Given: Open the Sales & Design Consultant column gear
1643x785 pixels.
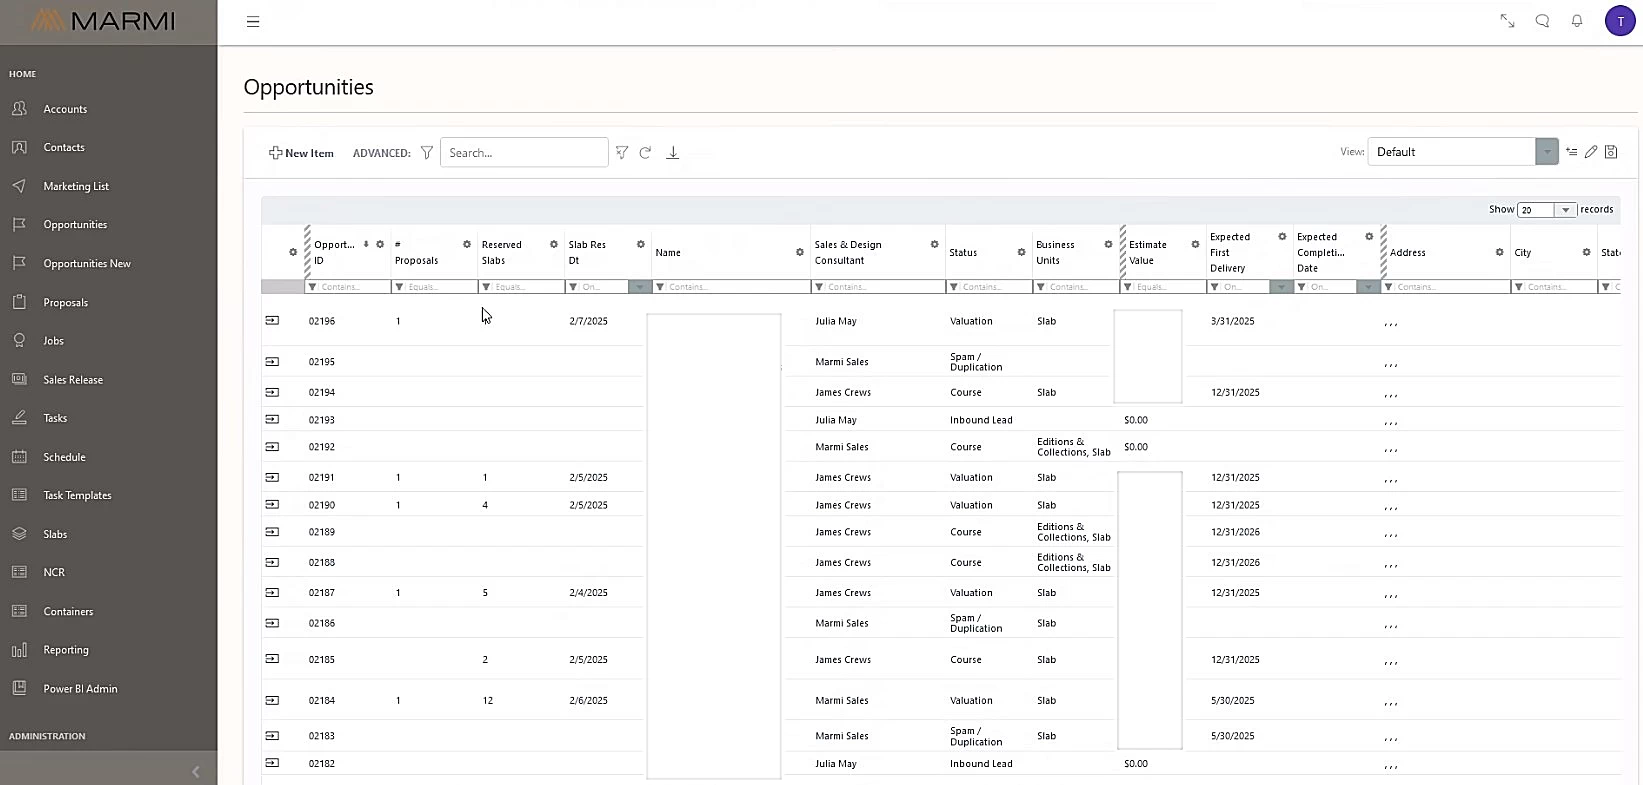Looking at the screenshot, I should point(935,244).
